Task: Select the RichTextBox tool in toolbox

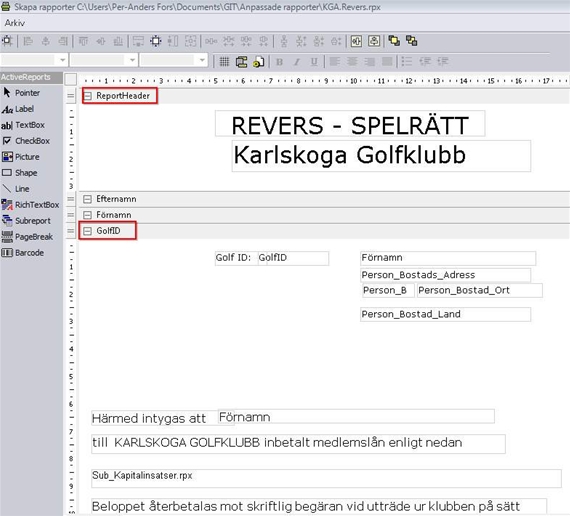Action: 30,205
